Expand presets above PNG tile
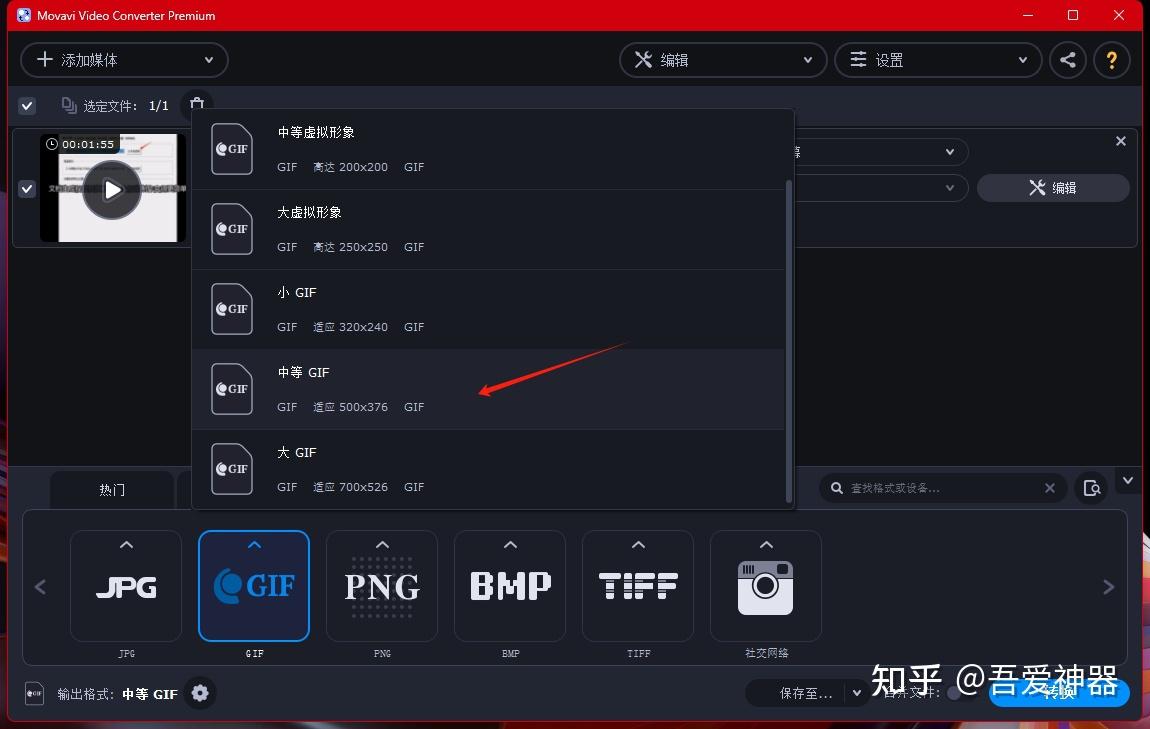The width and height of the screenshot is (1150, 729). [x=382, y=545]
